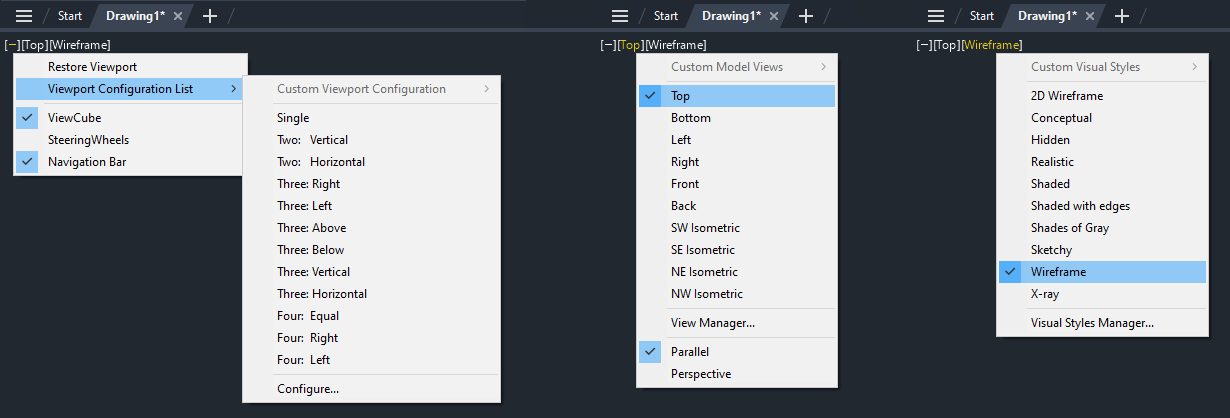Click the plus icon in the left panel tab bar
This screenshot has width=1230, height=418.
[209, 16]
